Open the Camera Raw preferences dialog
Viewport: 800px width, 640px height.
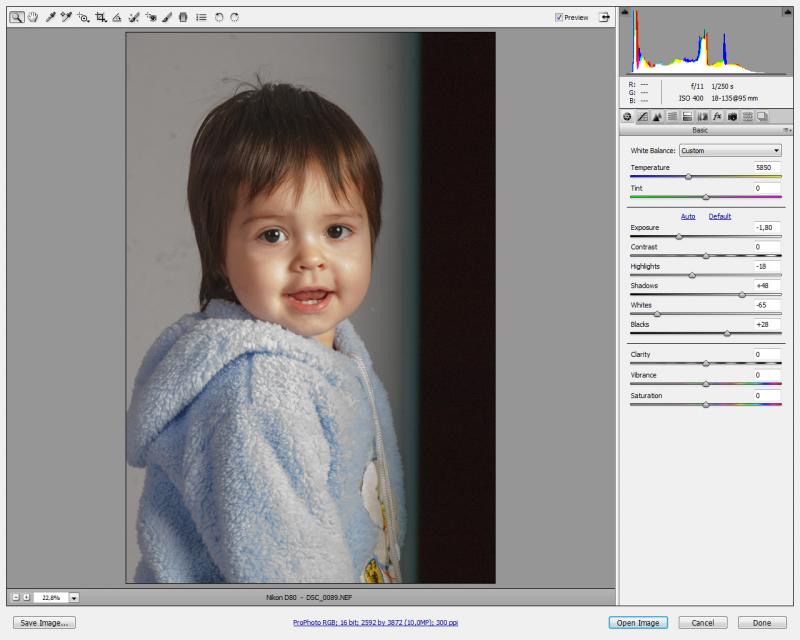pos(202,17)
